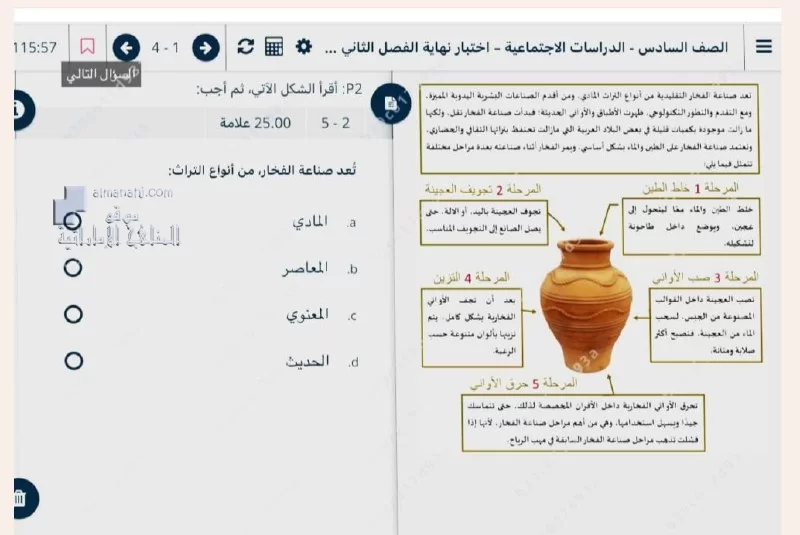Select answer c. المعنوي

tap(73, 314)
